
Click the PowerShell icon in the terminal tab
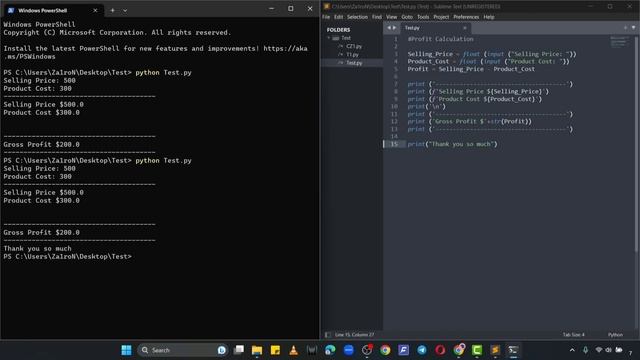click(11, 10)
